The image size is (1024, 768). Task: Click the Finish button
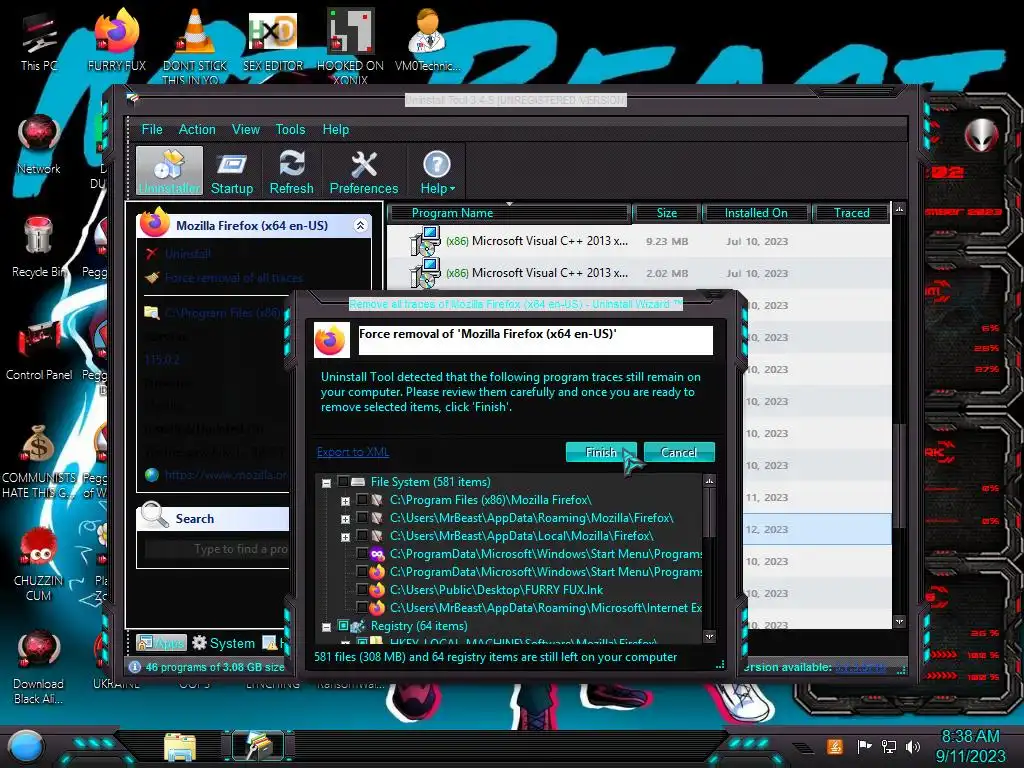coord(601,452)
